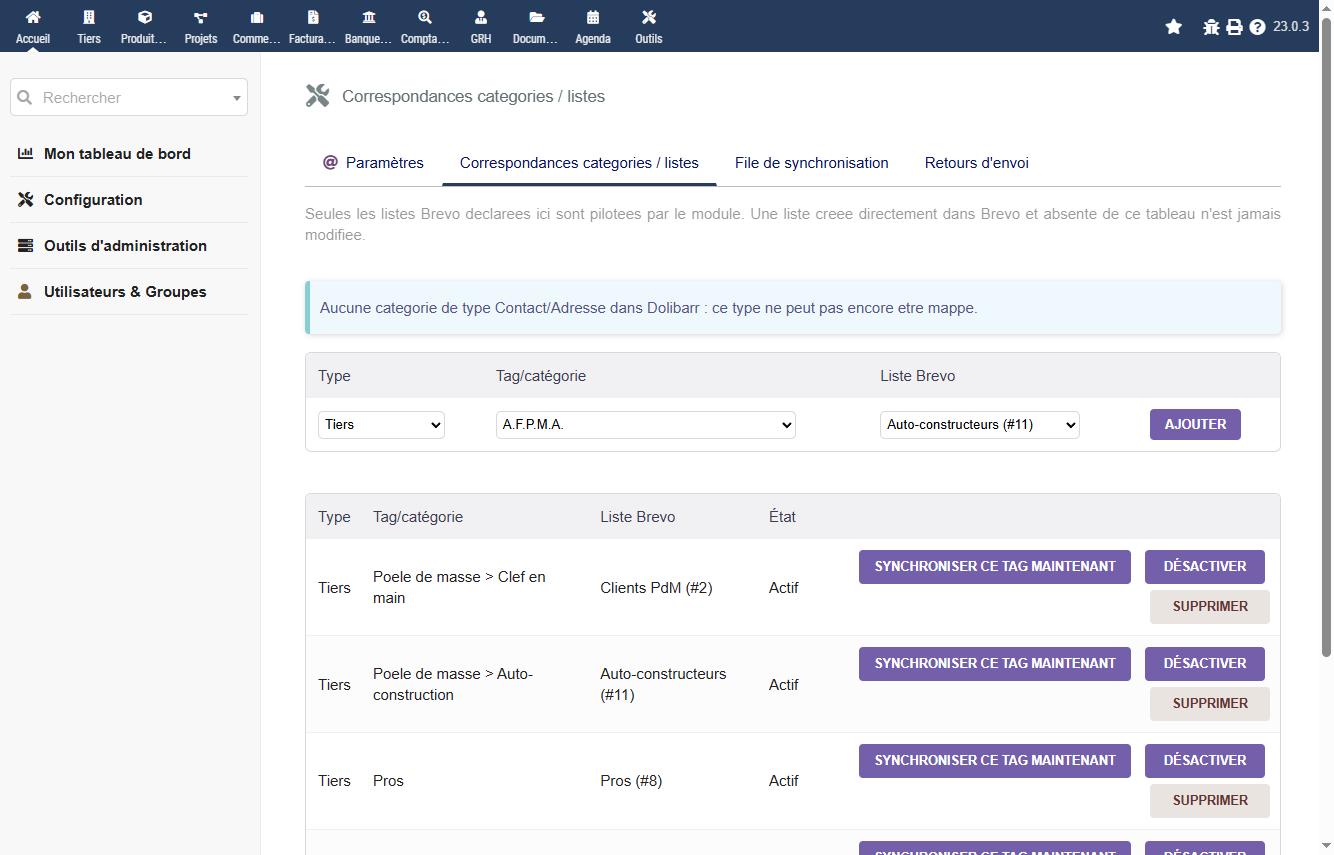
Task: Switch to File de synchronisation tab
Action: tap(812, 163)
